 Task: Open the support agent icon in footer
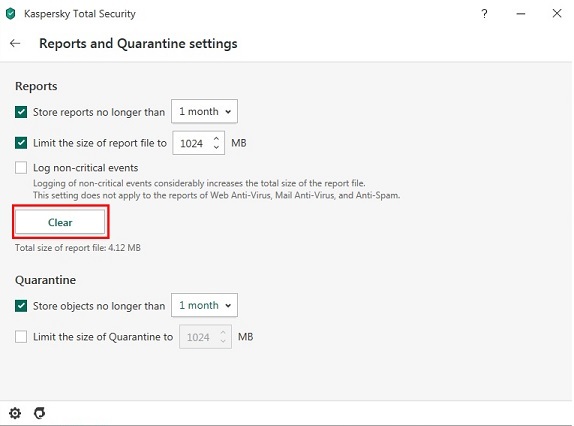pyautogui.click(x=40, y=413)
